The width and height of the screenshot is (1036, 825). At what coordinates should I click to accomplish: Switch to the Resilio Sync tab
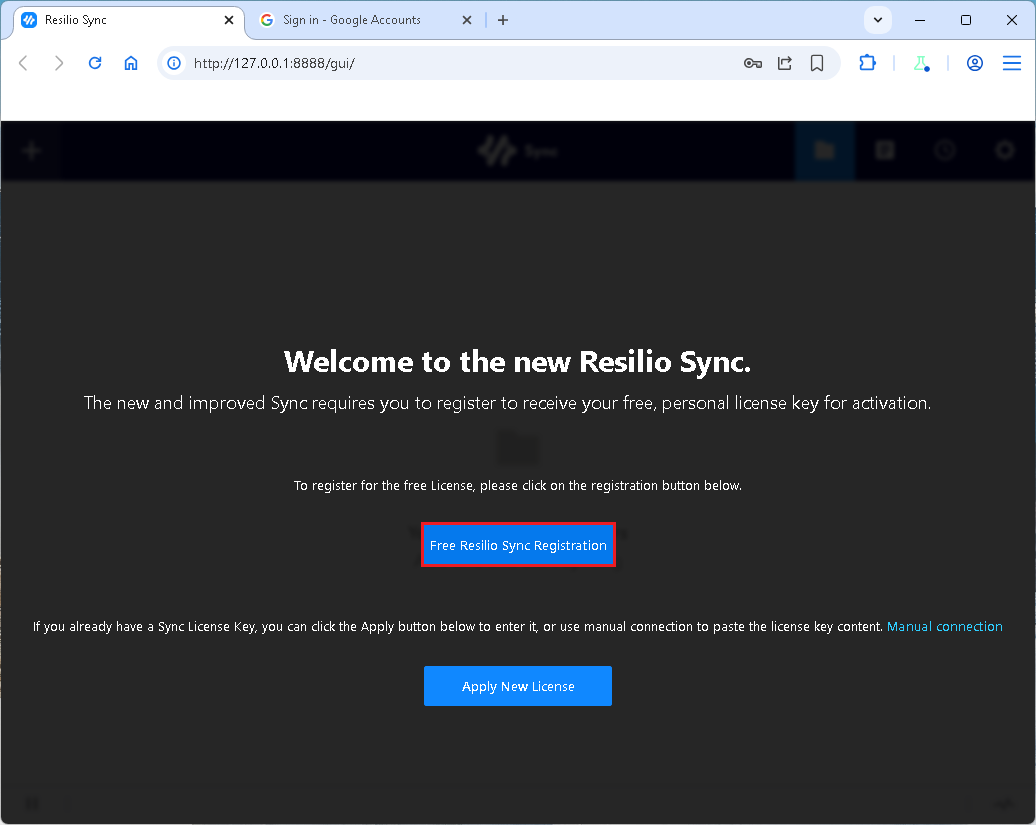pyautogui.click(x=129, y=20)
